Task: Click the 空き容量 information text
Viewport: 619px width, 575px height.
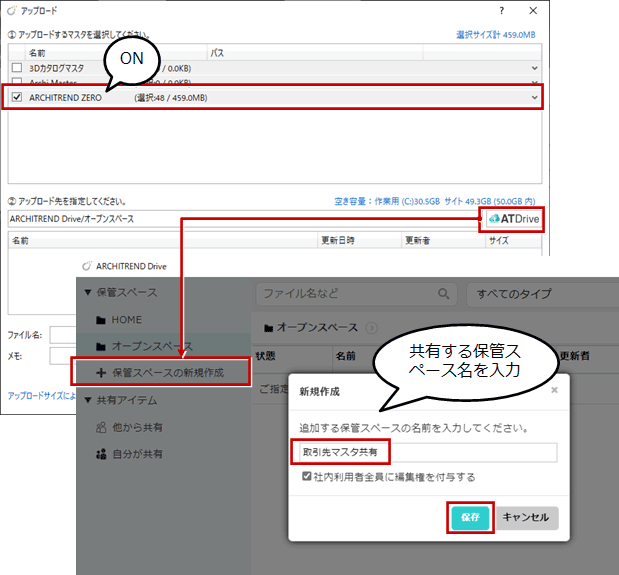Action: [435, 201]
